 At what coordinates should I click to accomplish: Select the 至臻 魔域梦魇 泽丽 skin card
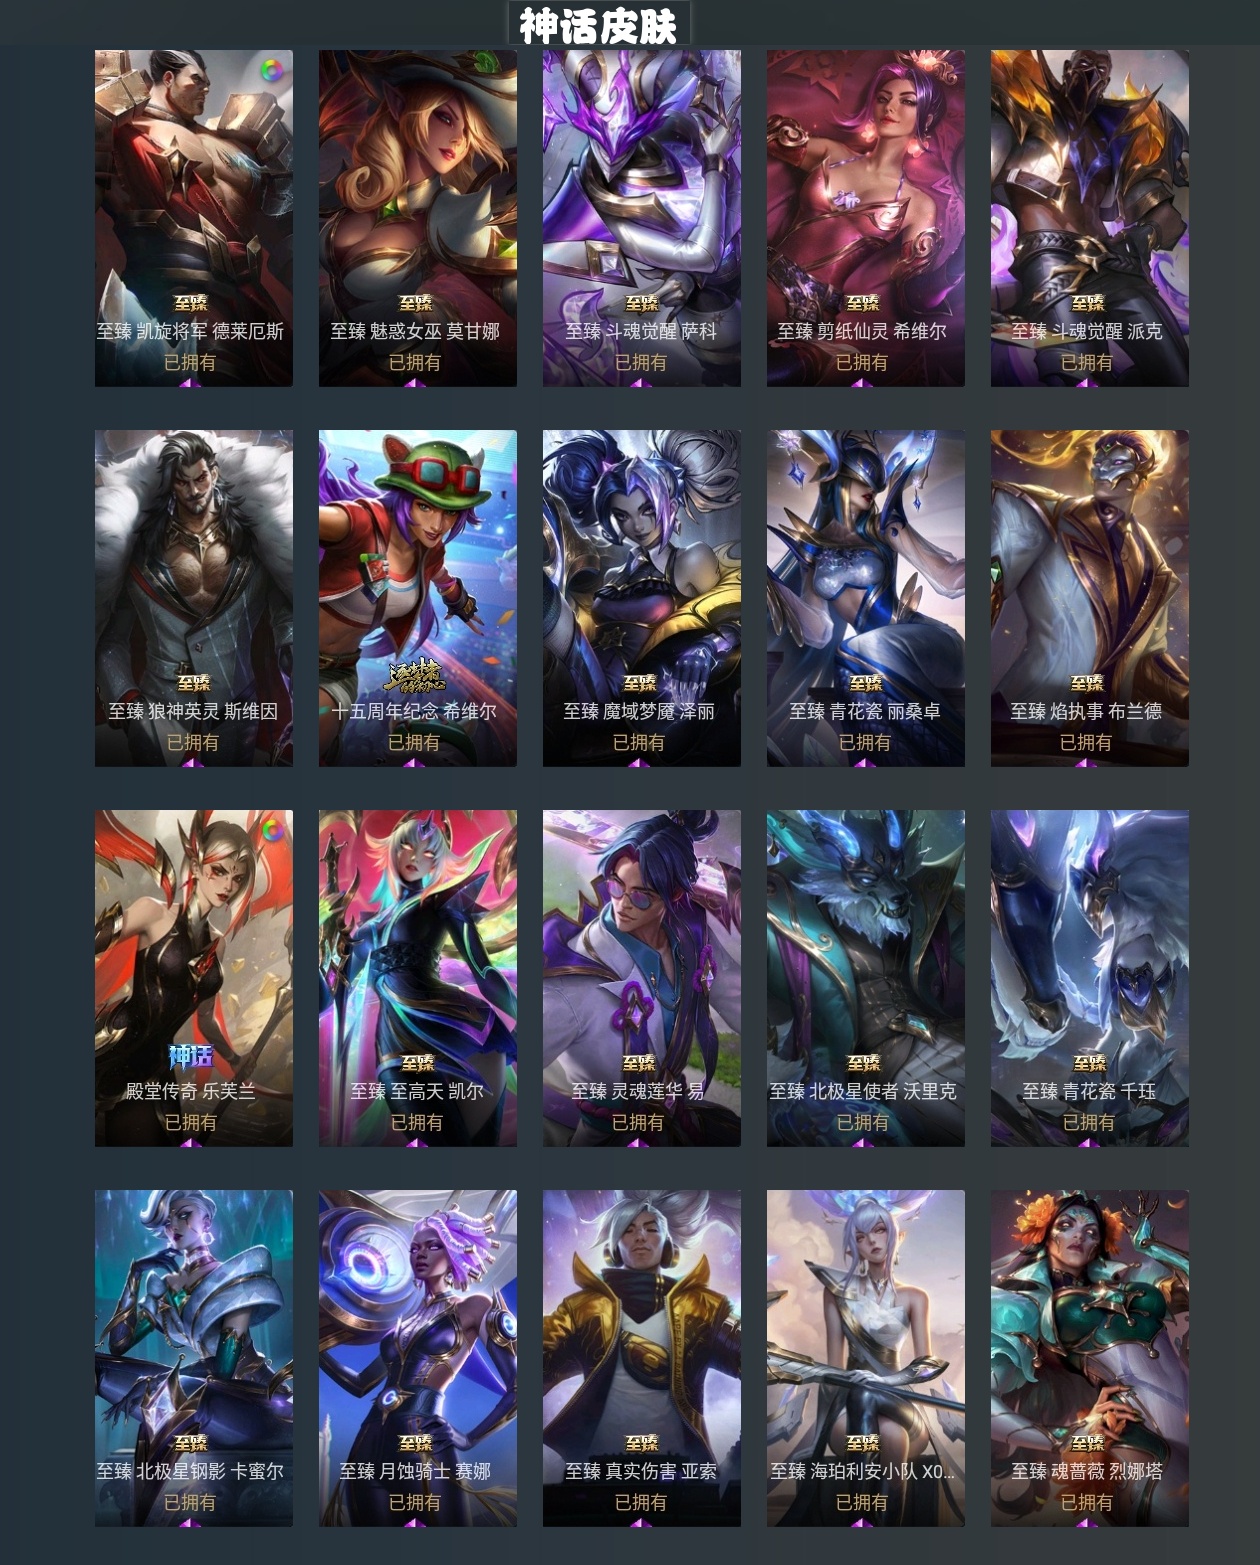tap(642, 598)
